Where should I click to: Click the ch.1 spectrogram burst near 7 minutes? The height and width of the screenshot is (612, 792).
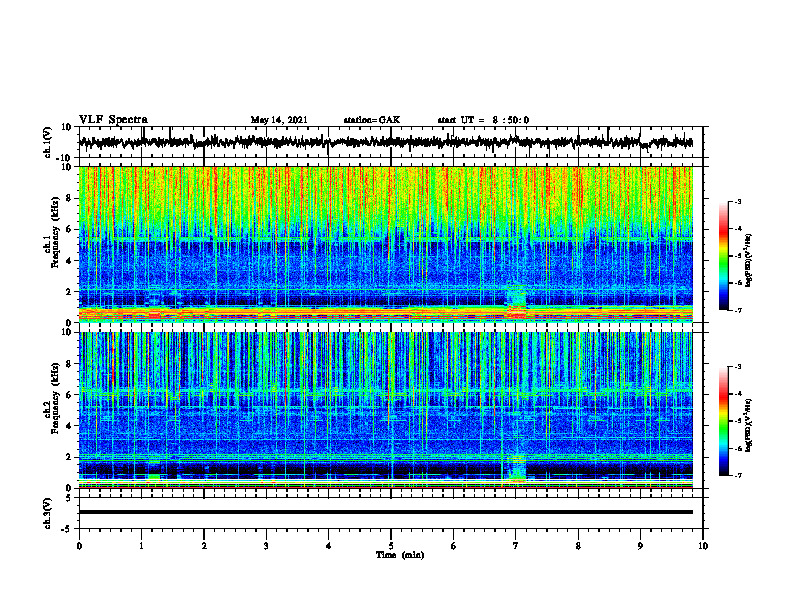click(516, 302)
